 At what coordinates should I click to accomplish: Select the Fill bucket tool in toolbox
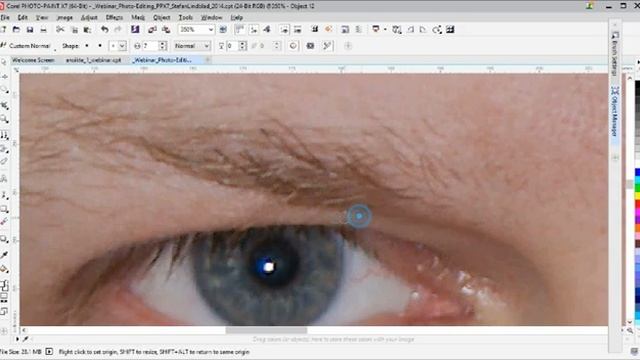coord(4,269)
